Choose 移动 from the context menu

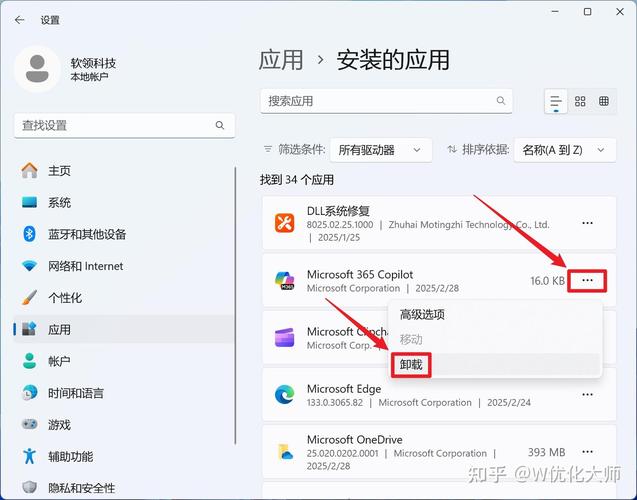495,339
